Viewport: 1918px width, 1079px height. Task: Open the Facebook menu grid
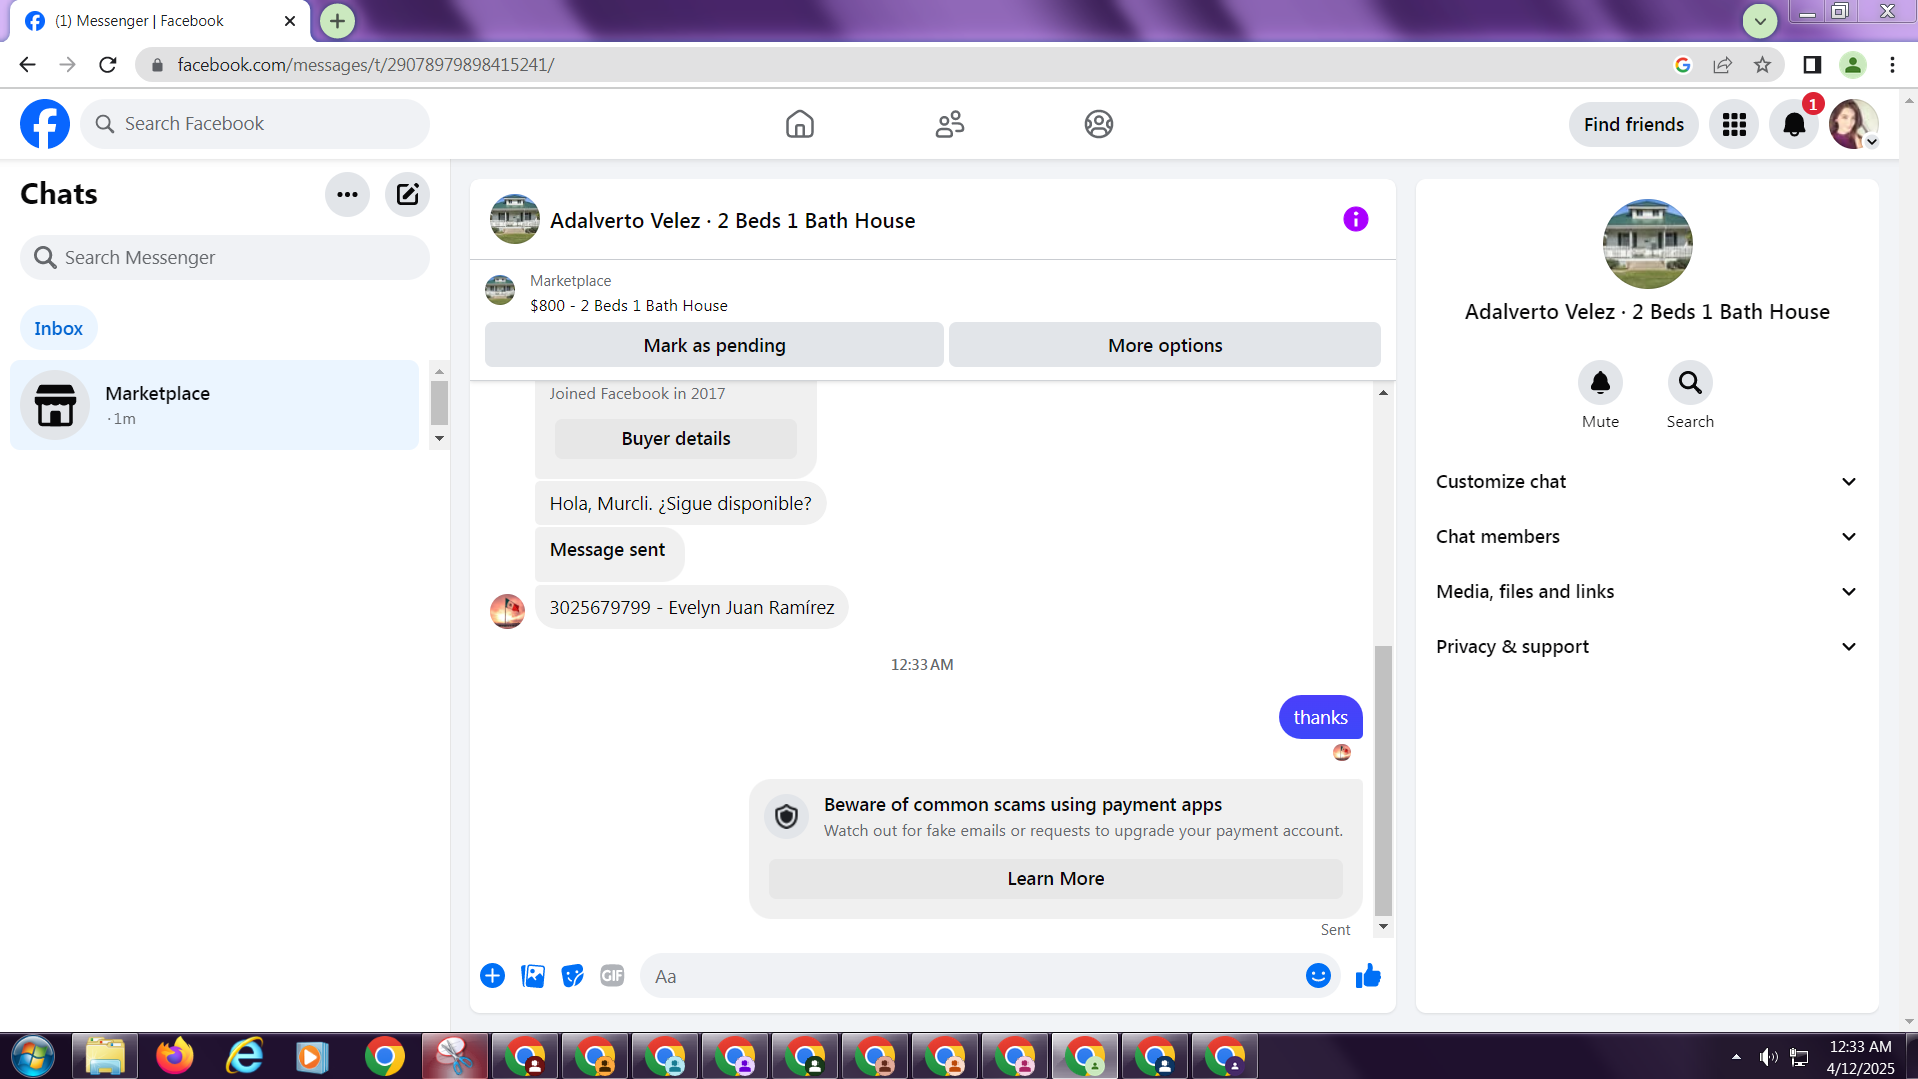click(x=1733, y=124)
